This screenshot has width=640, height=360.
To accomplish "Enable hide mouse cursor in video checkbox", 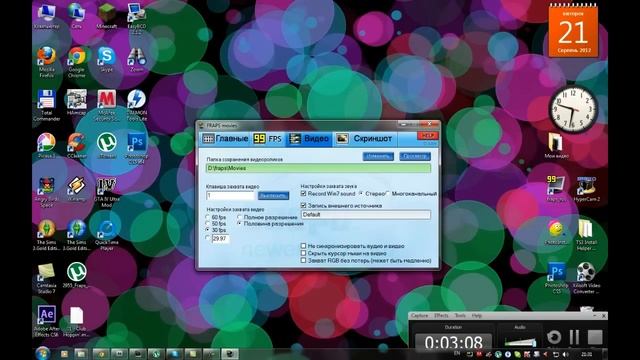I will click(303, 253).
